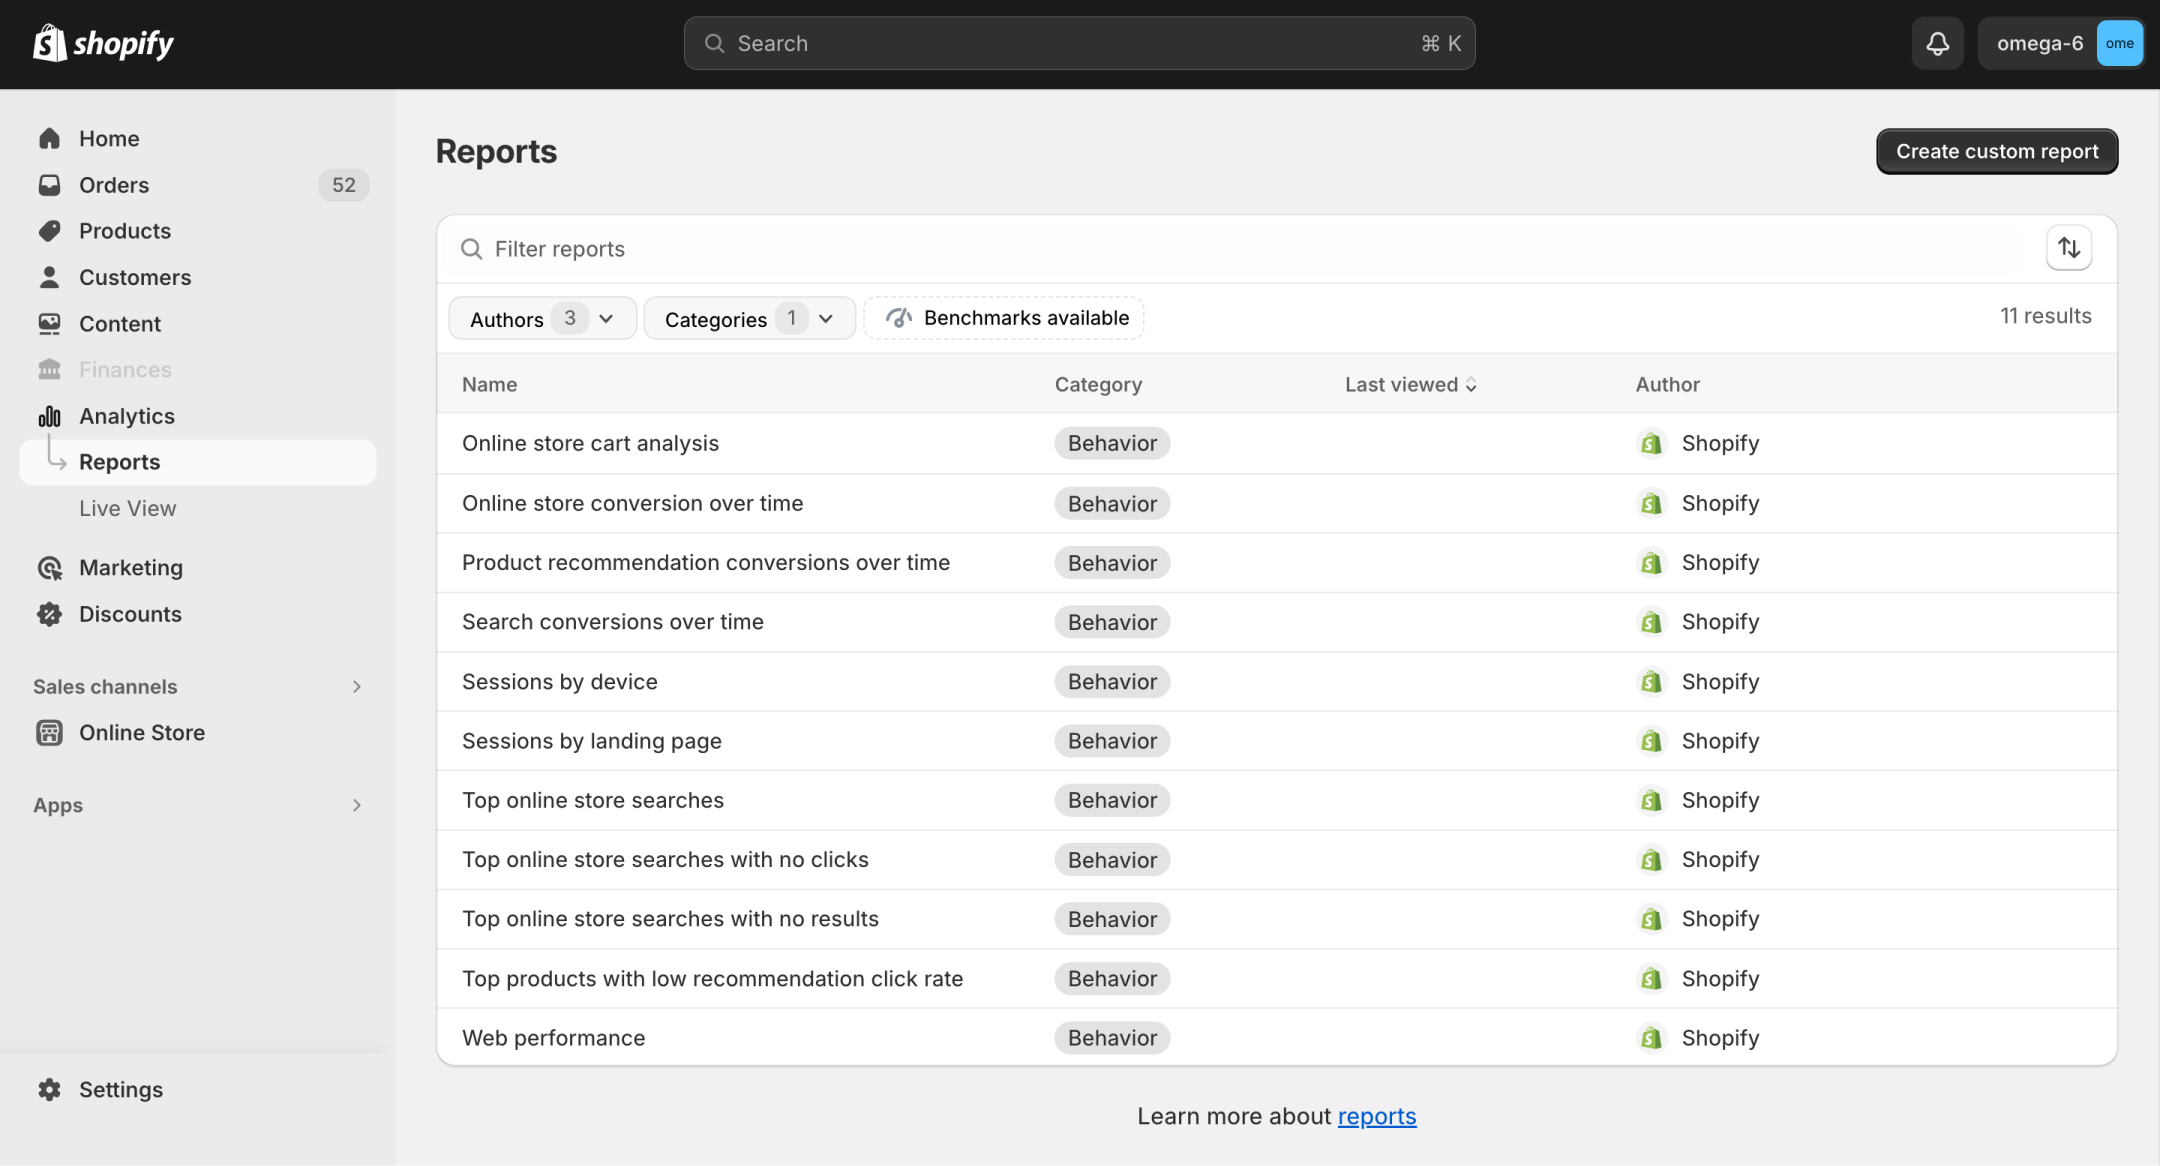The width and height of the screenshot is (2160, 1166).
Task: Open the Reports menu item in sidebar
Action: (119, 461)
